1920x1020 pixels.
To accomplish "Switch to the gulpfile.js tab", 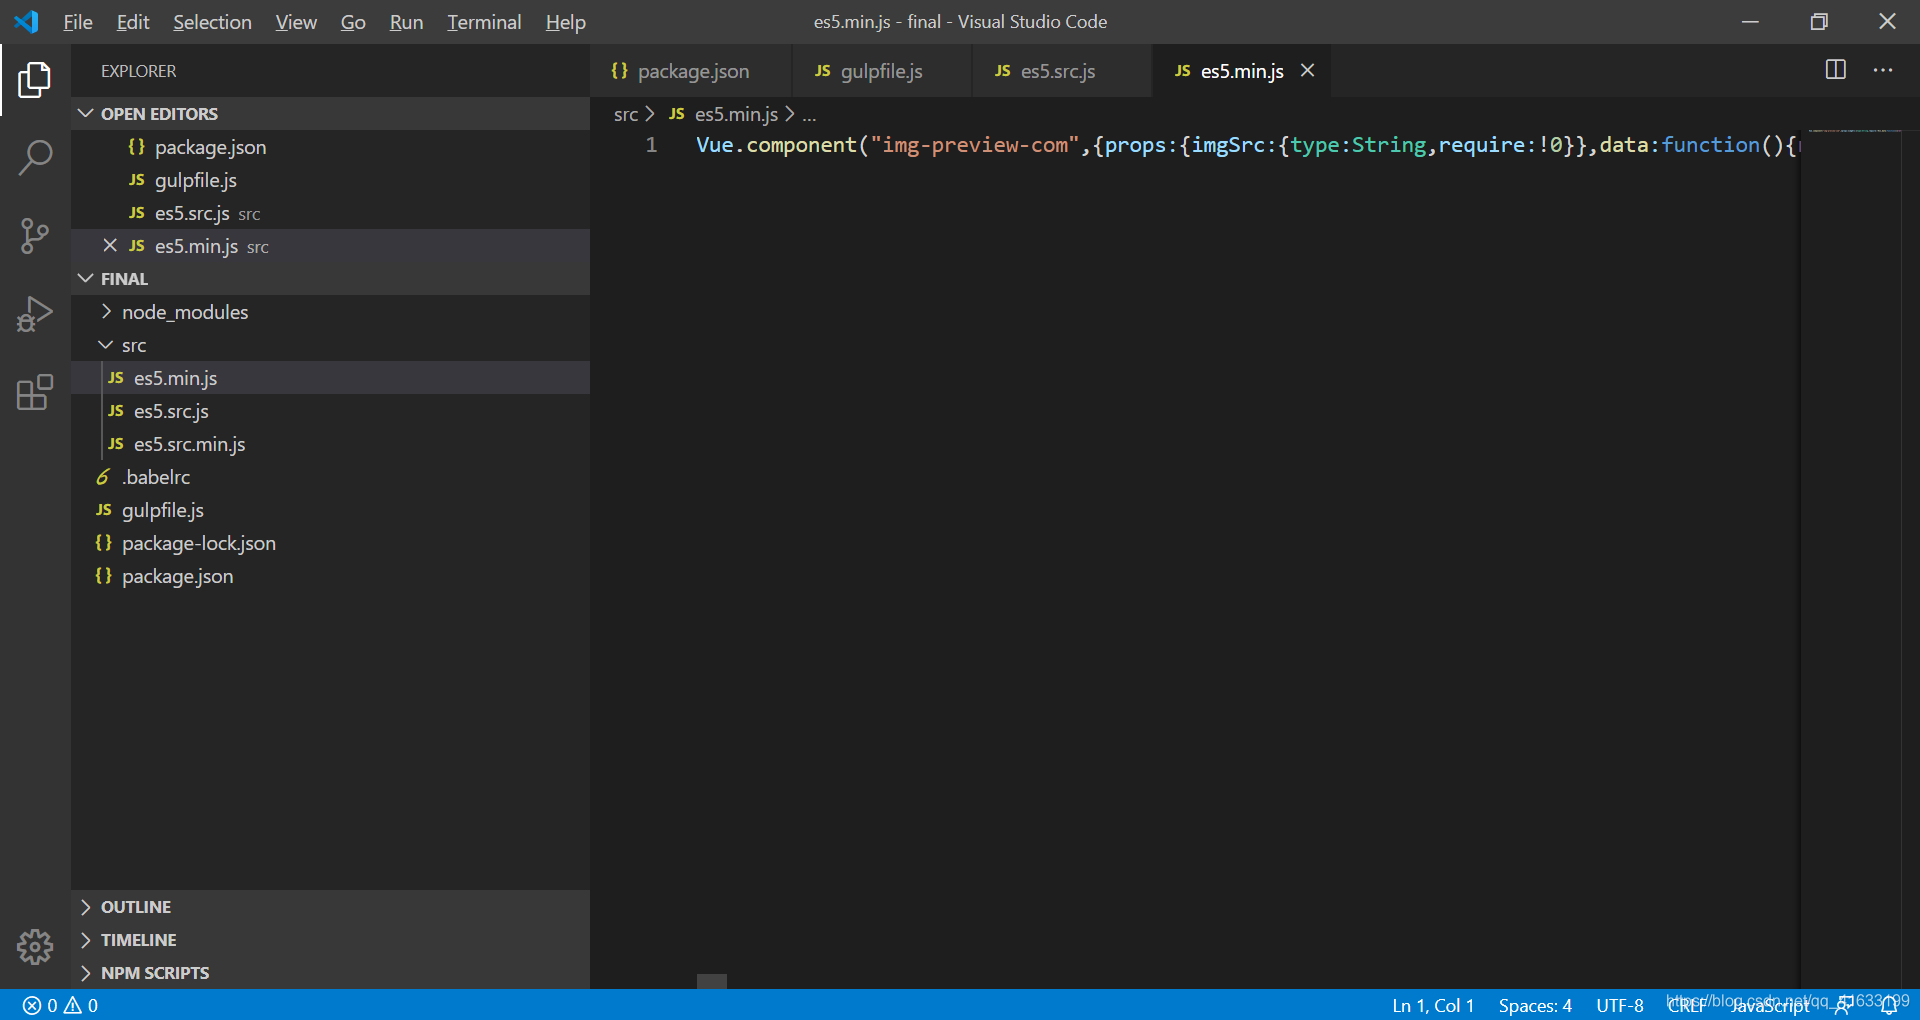I will pos(881,70).
